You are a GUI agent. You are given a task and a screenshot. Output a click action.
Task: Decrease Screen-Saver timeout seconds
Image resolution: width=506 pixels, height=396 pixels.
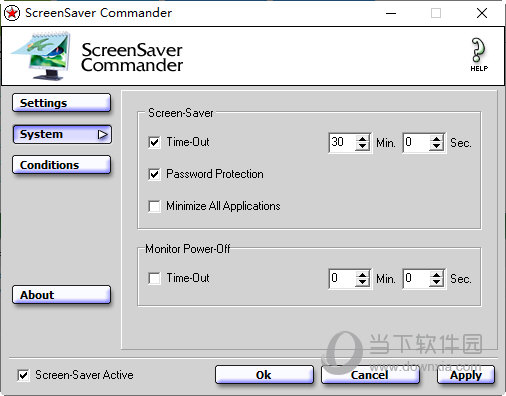coord(436,147)
